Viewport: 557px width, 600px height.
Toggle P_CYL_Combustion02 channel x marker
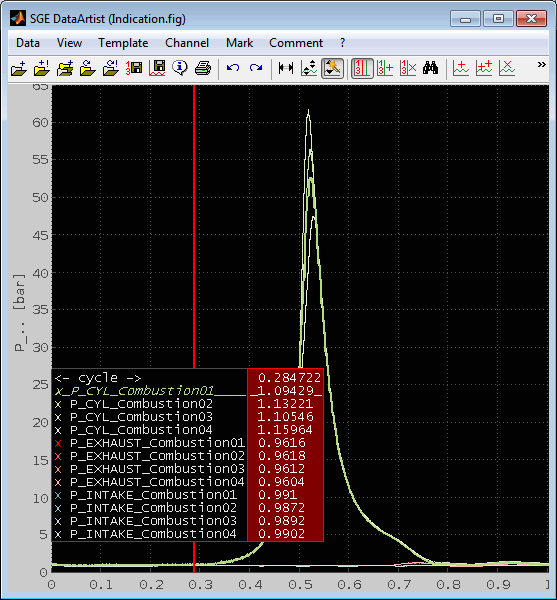[x=58, y=404]
